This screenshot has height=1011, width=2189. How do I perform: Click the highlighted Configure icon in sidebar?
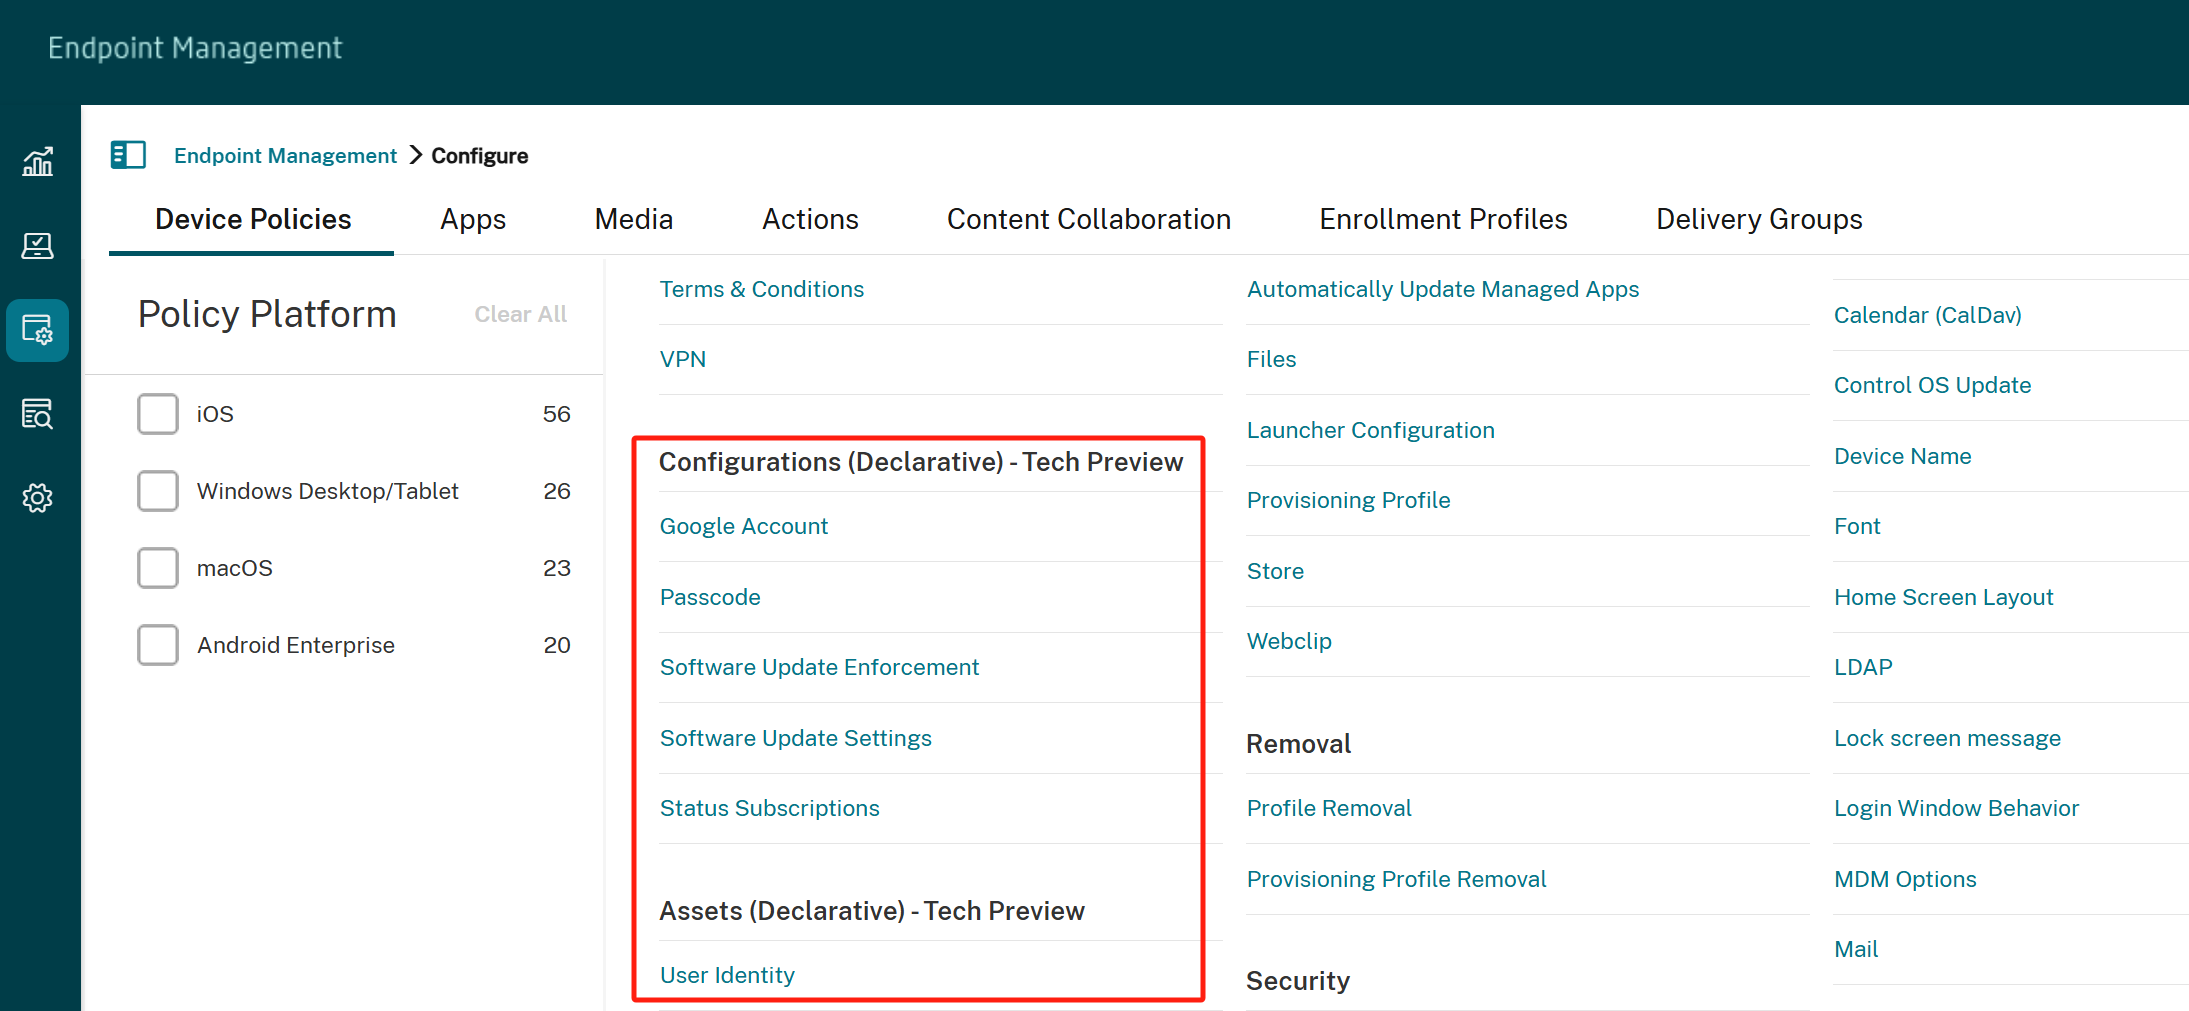[37, 330]
